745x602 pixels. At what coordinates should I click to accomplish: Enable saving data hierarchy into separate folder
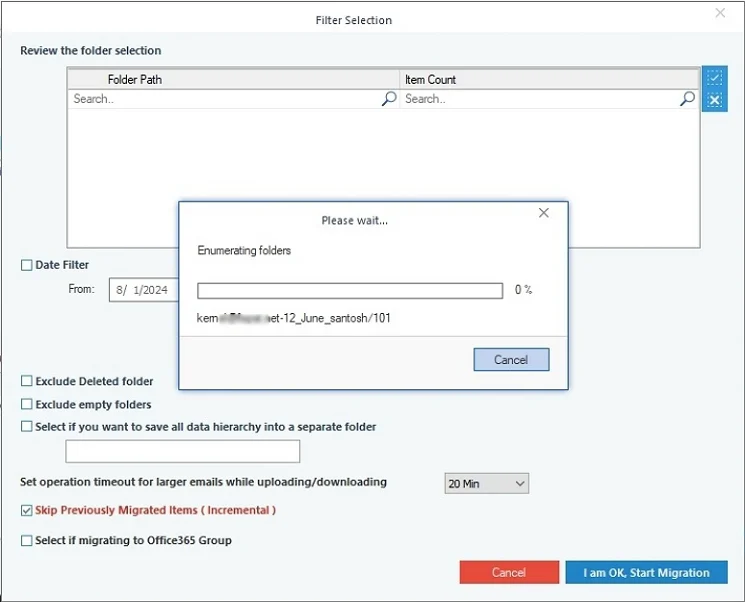[27, 427]
